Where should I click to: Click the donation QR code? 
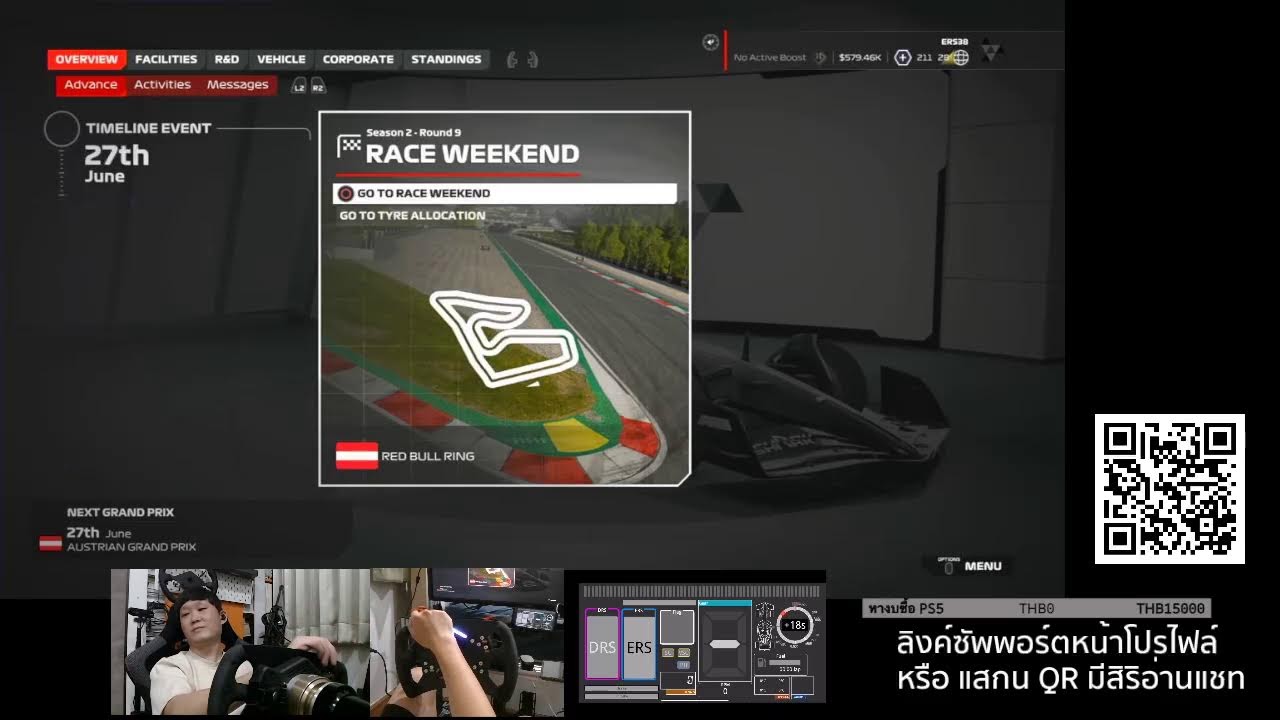coord(1170,489)
